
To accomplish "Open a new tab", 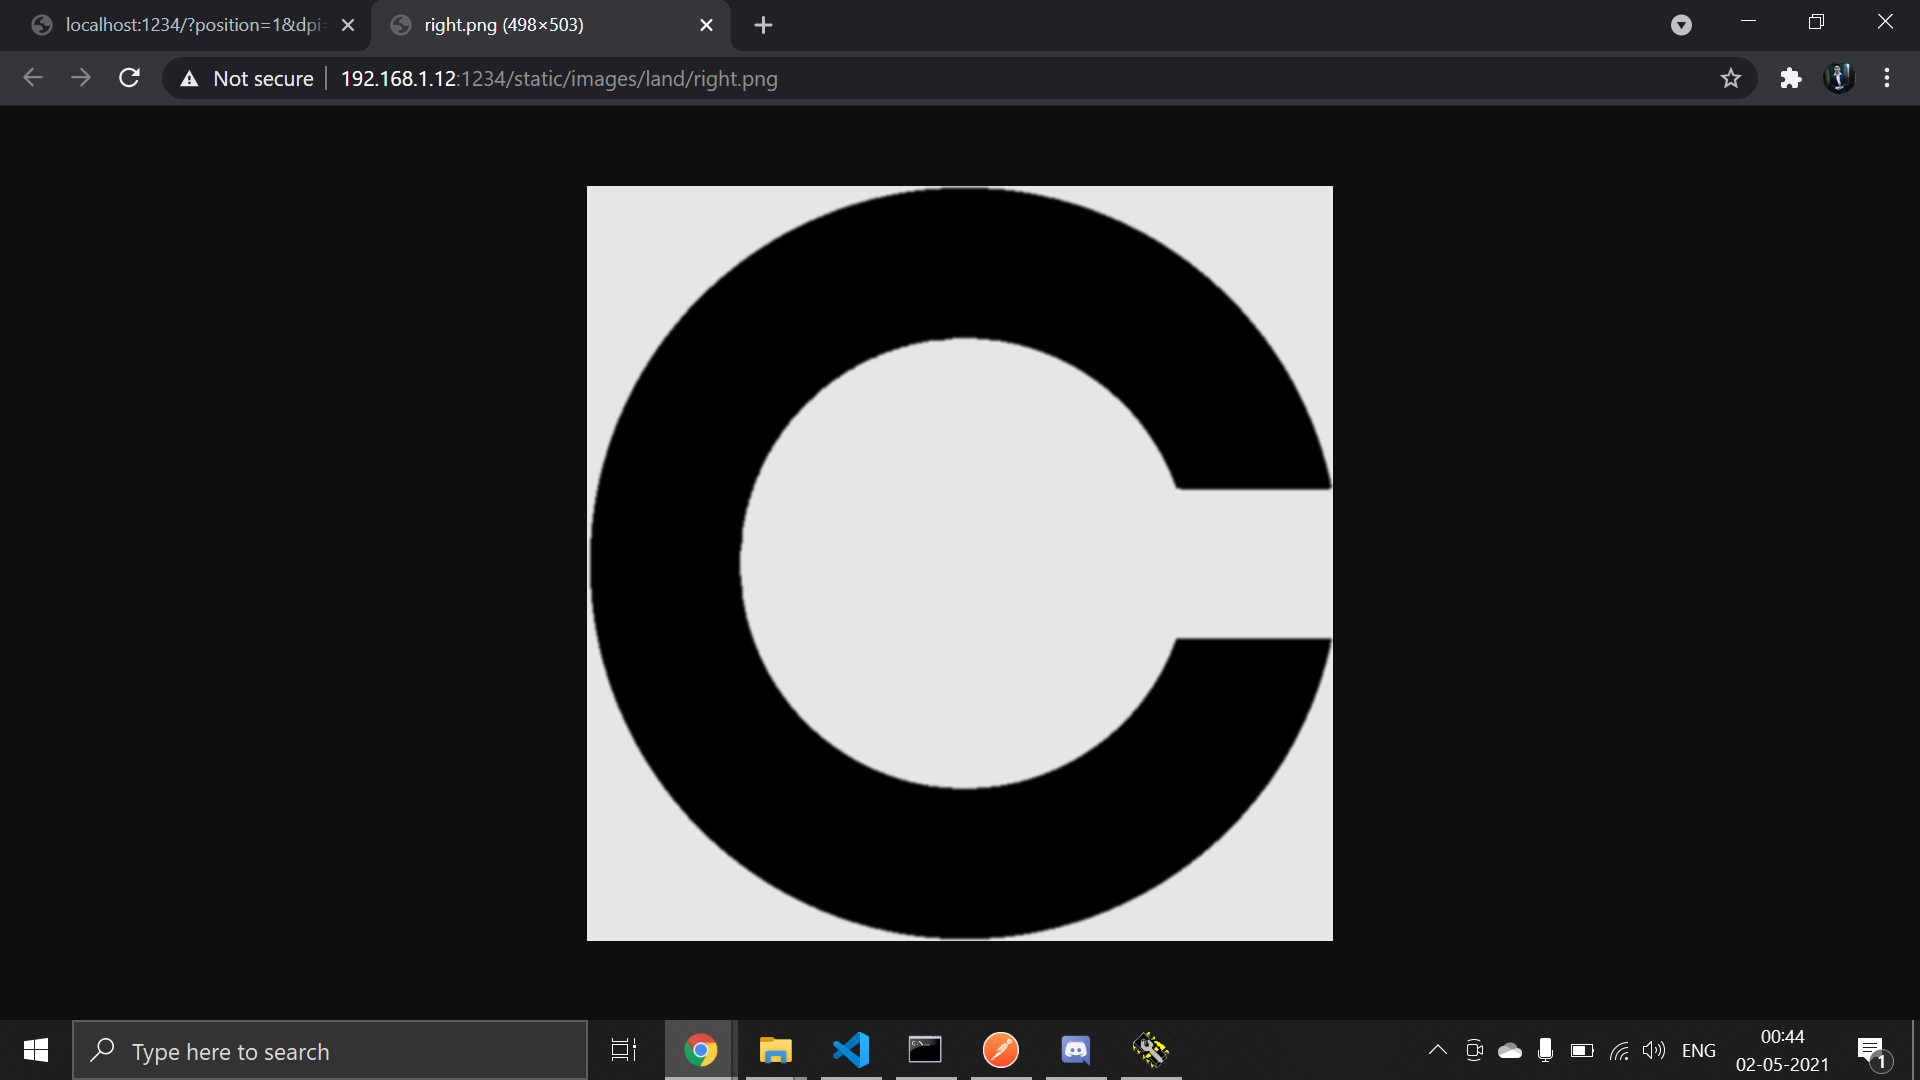I will pos(763,25).
